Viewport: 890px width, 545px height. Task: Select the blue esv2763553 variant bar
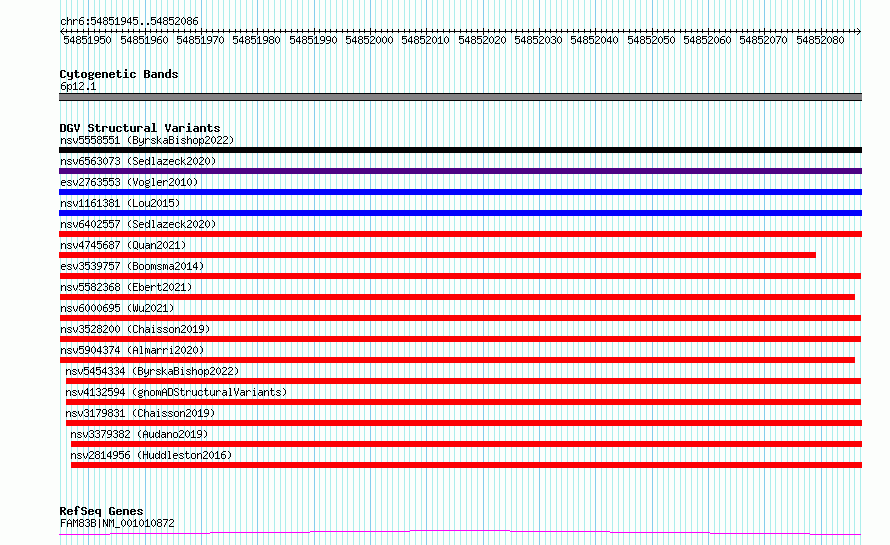click(460, 192)
